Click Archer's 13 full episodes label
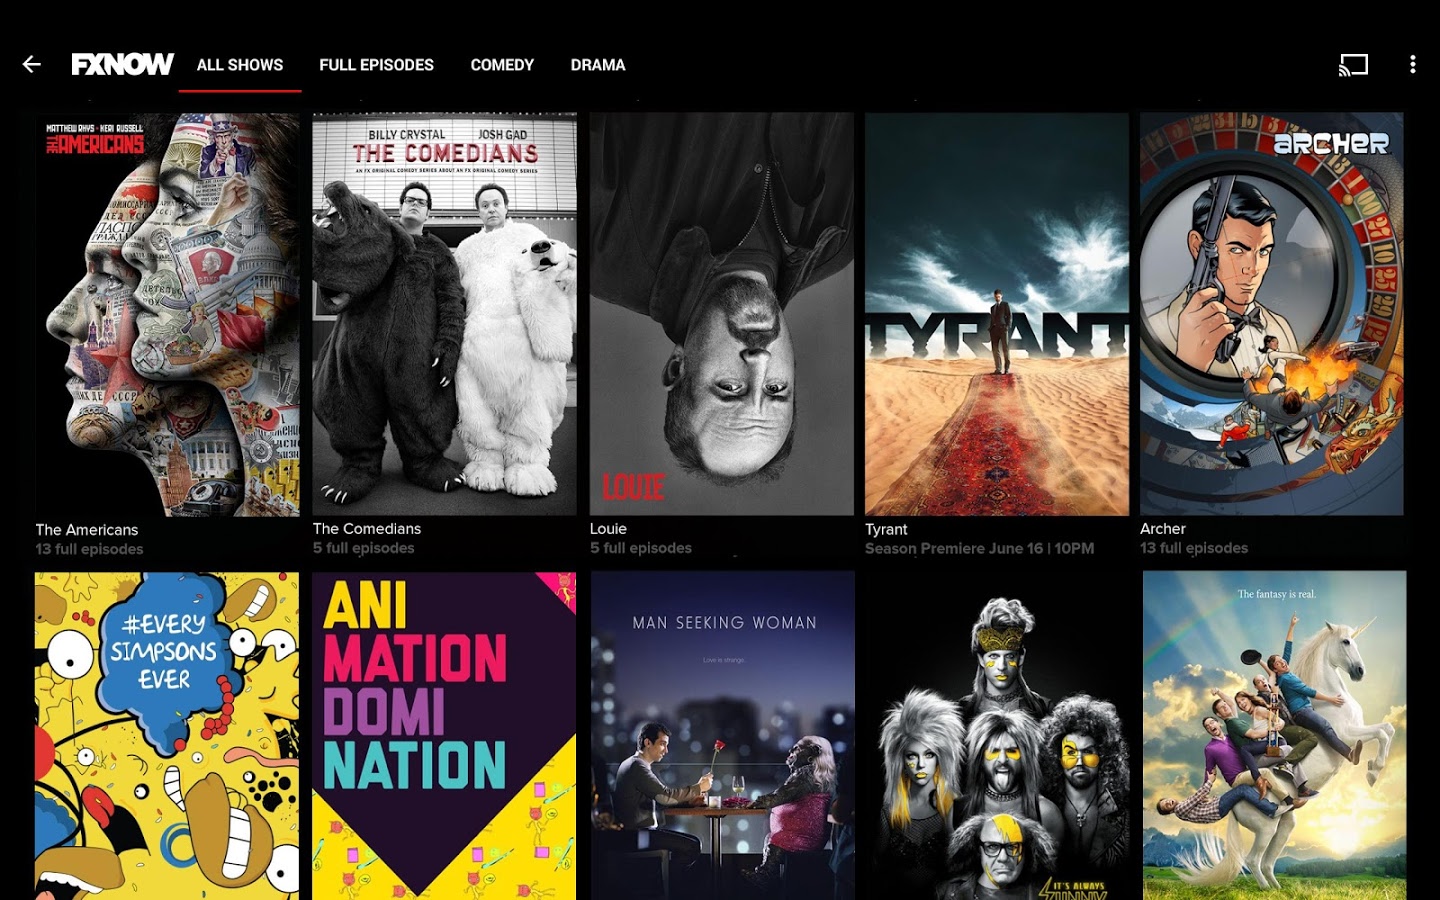 (x=1194, y=548)
